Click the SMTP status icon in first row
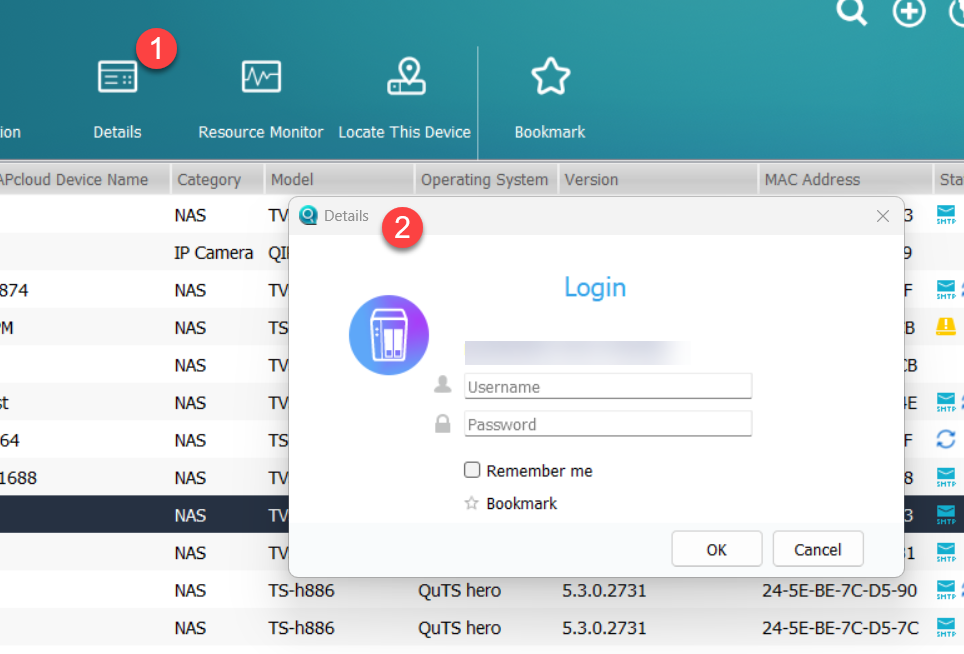964x654 pixels. point(945,214)
